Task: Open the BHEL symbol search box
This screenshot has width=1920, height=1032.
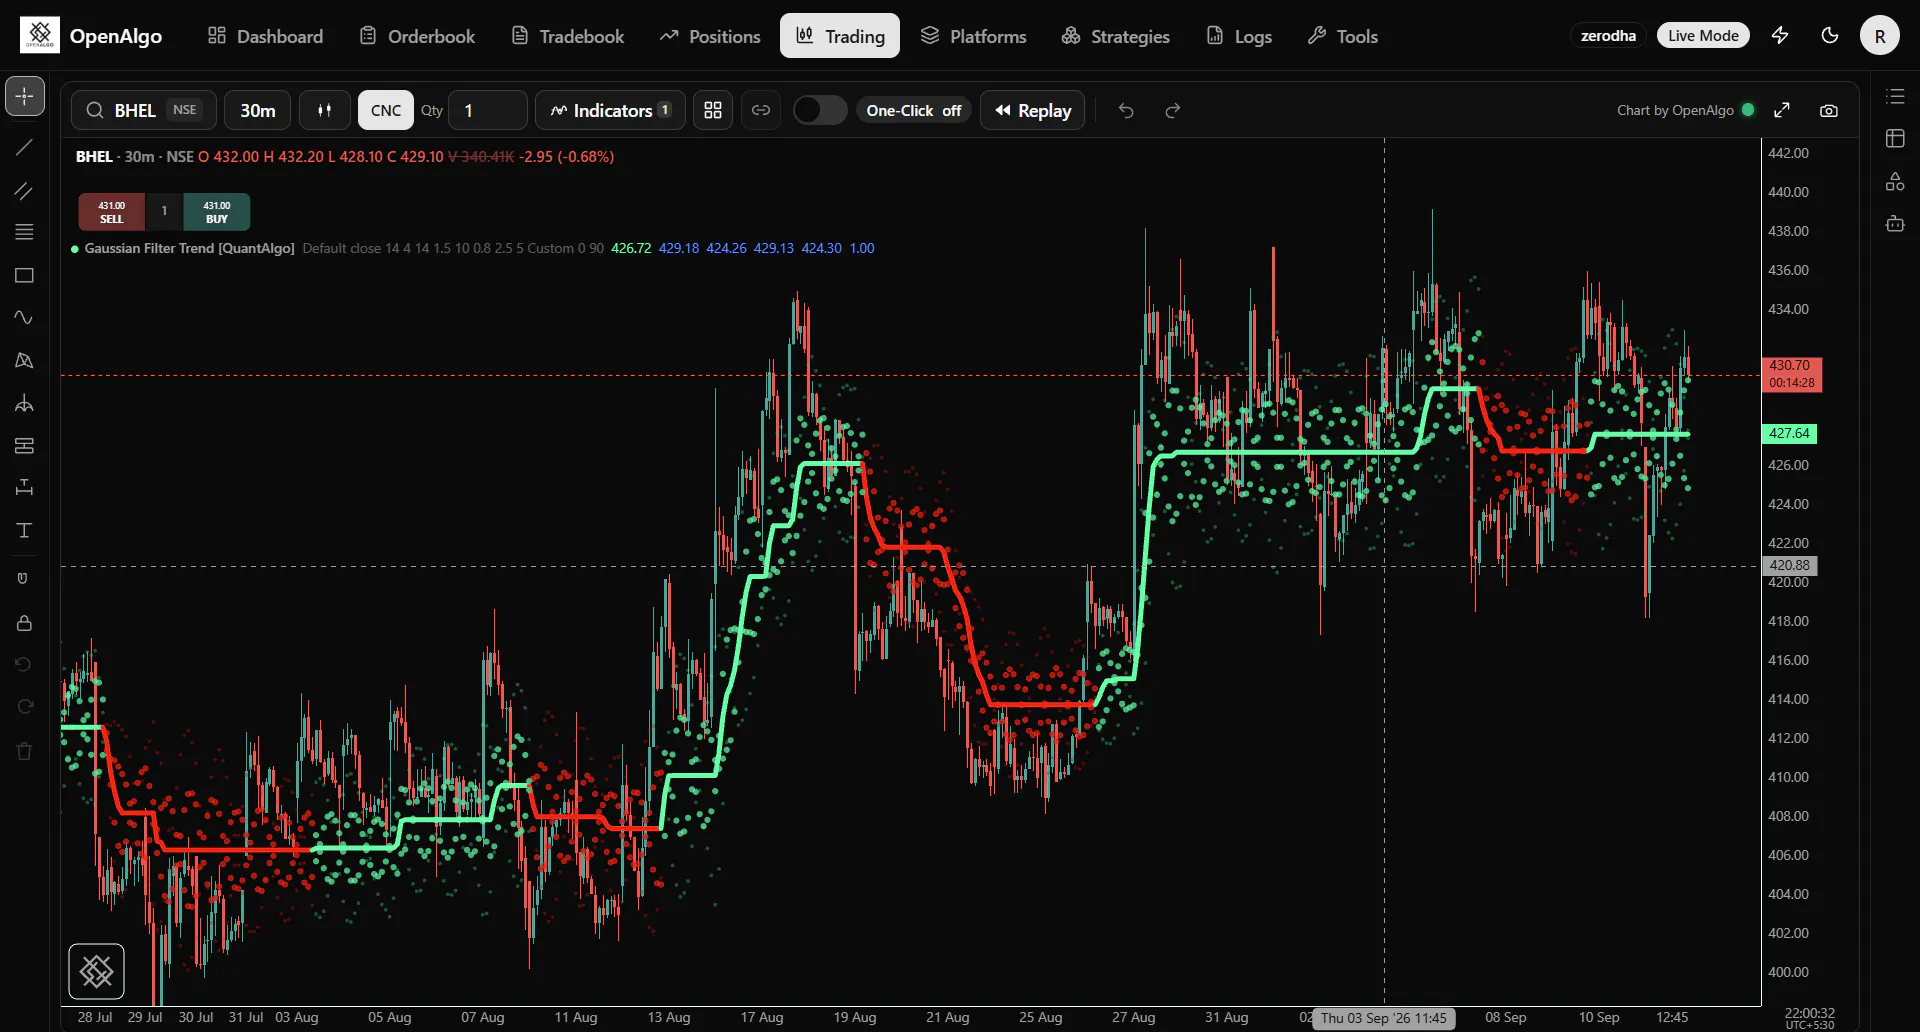Action: click(x=143, y=110)
